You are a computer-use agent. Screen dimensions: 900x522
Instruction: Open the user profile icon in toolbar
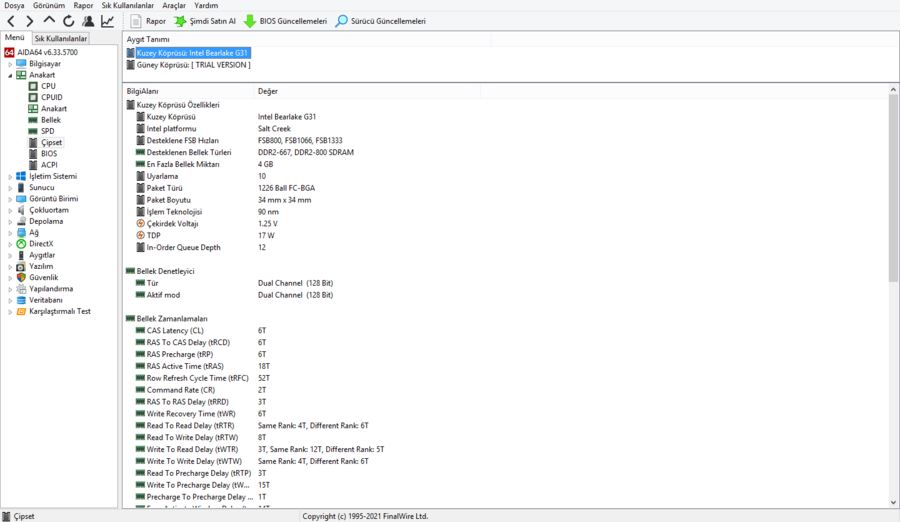click(88, 21)
